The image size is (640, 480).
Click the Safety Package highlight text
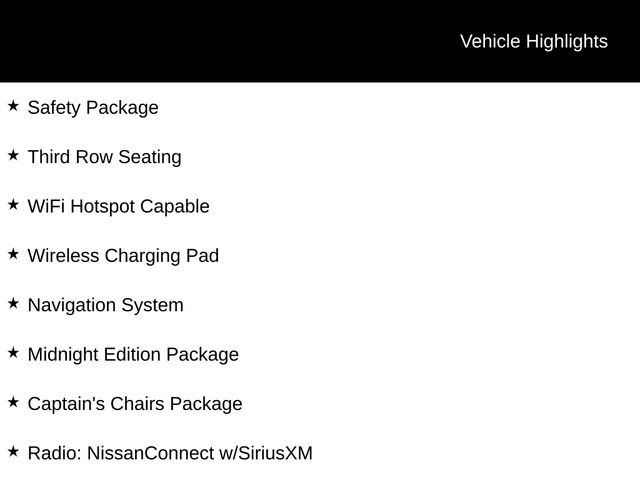(93, 108)
